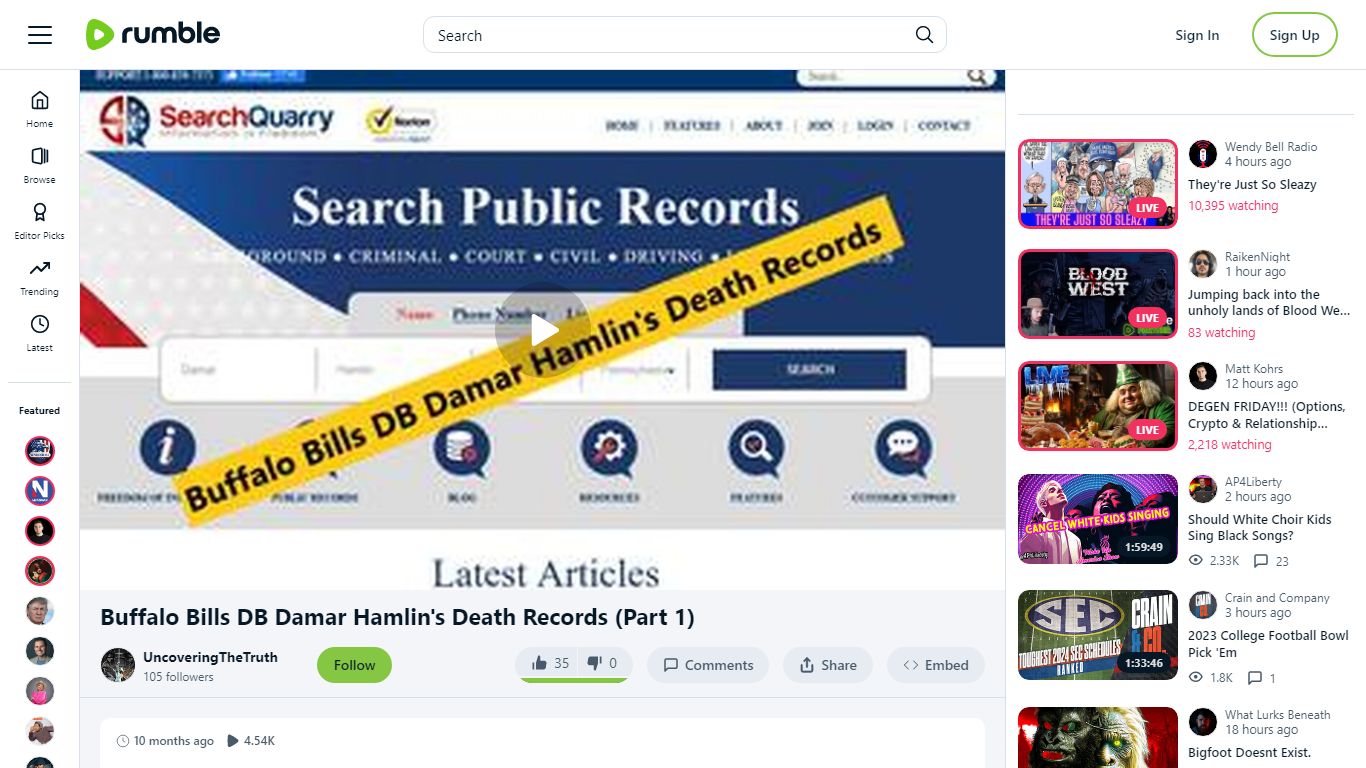Open '2023 College Football Bowl Pick 'Em' title

point(1268,644)
